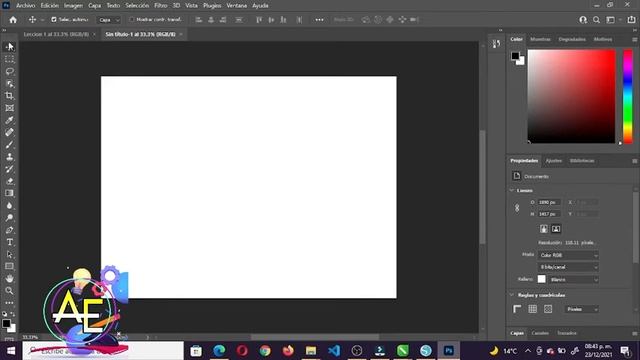The height and width of the screenshot is (360, 640).
Task: Select the Lasso tool
Action: (9, 71)
